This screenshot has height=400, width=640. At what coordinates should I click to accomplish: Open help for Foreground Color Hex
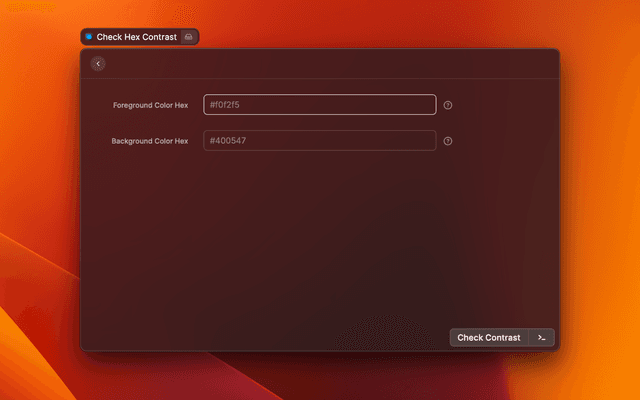(448, 105)
